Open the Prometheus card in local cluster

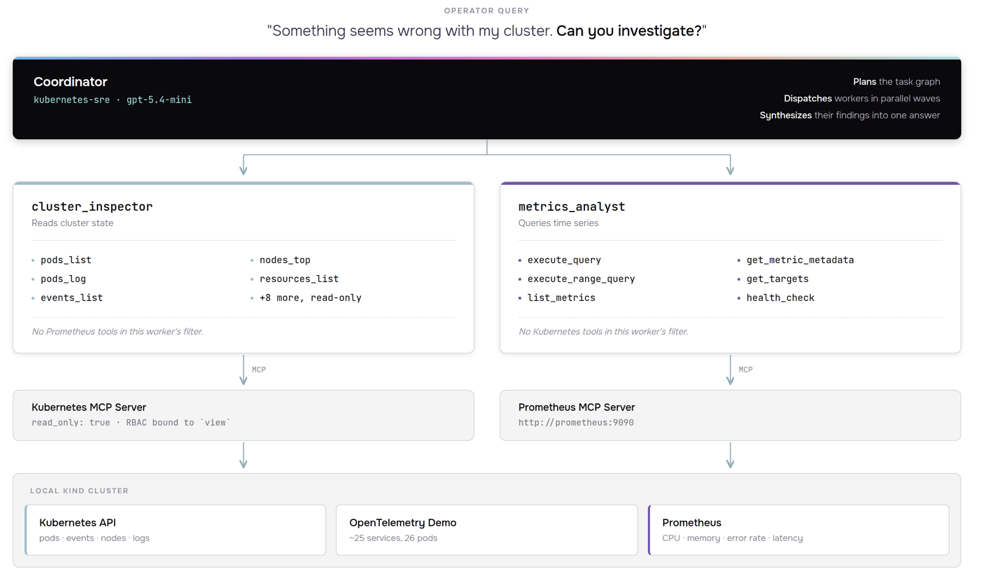click(x=799, y=530)
